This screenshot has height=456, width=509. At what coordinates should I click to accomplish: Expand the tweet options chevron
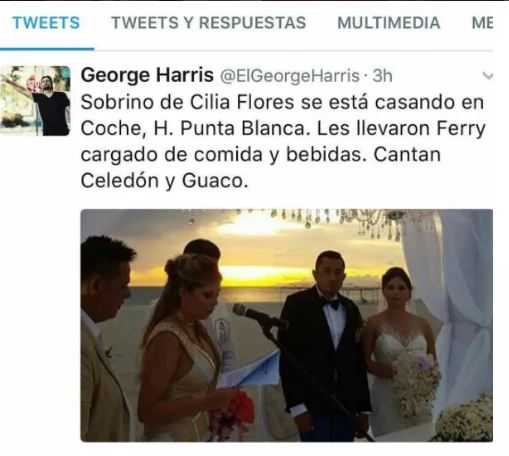(488, 76)
